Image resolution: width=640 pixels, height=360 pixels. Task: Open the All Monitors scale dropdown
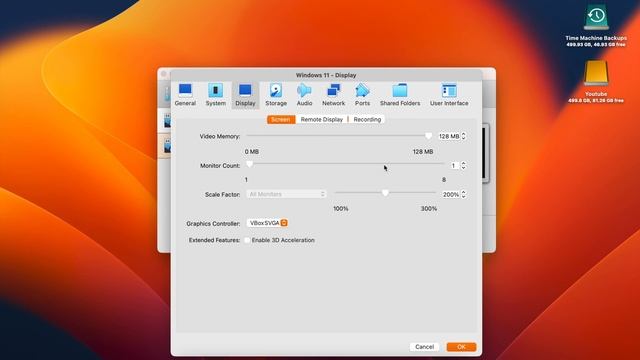pos(286,194)
